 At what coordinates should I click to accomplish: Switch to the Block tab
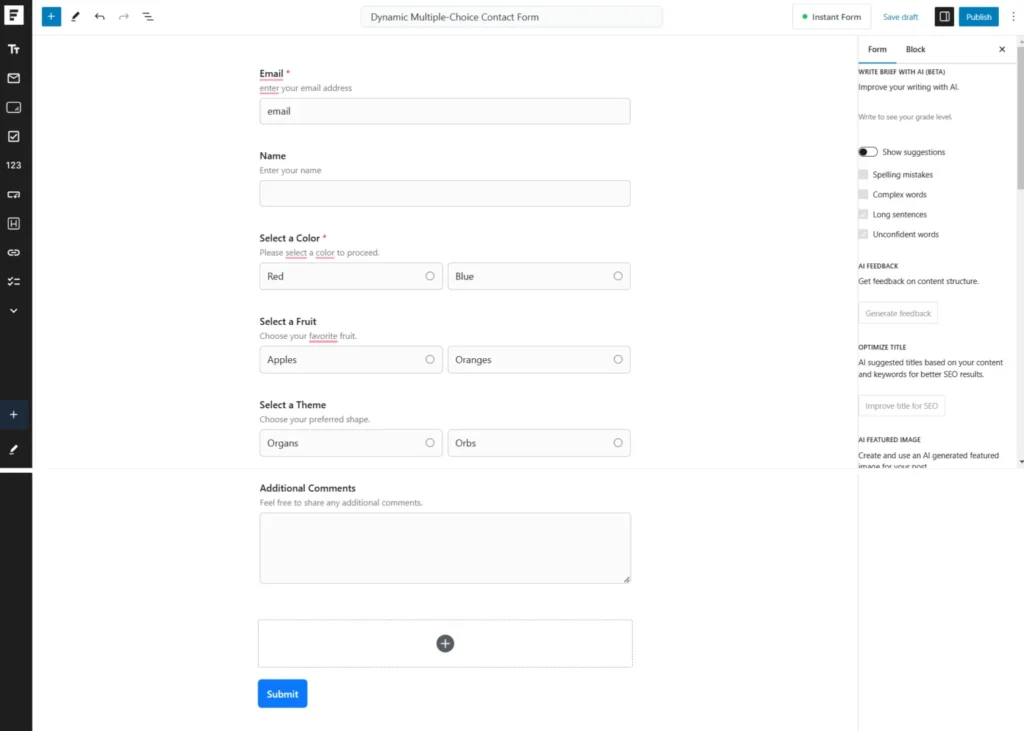tap(915, 48)
